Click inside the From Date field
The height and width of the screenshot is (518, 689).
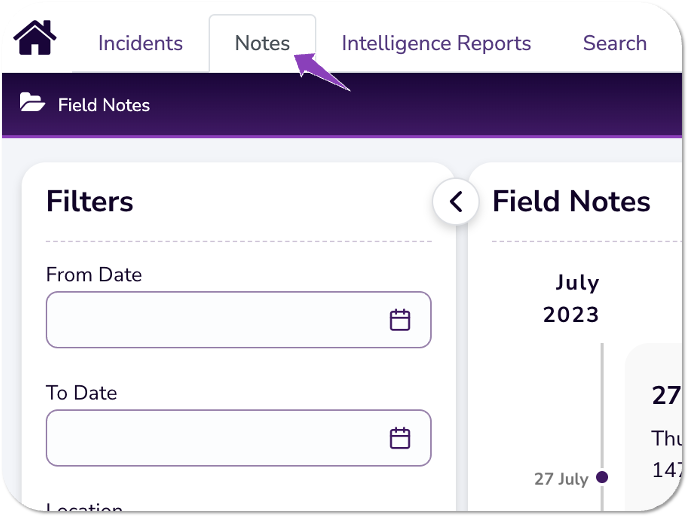210,320
